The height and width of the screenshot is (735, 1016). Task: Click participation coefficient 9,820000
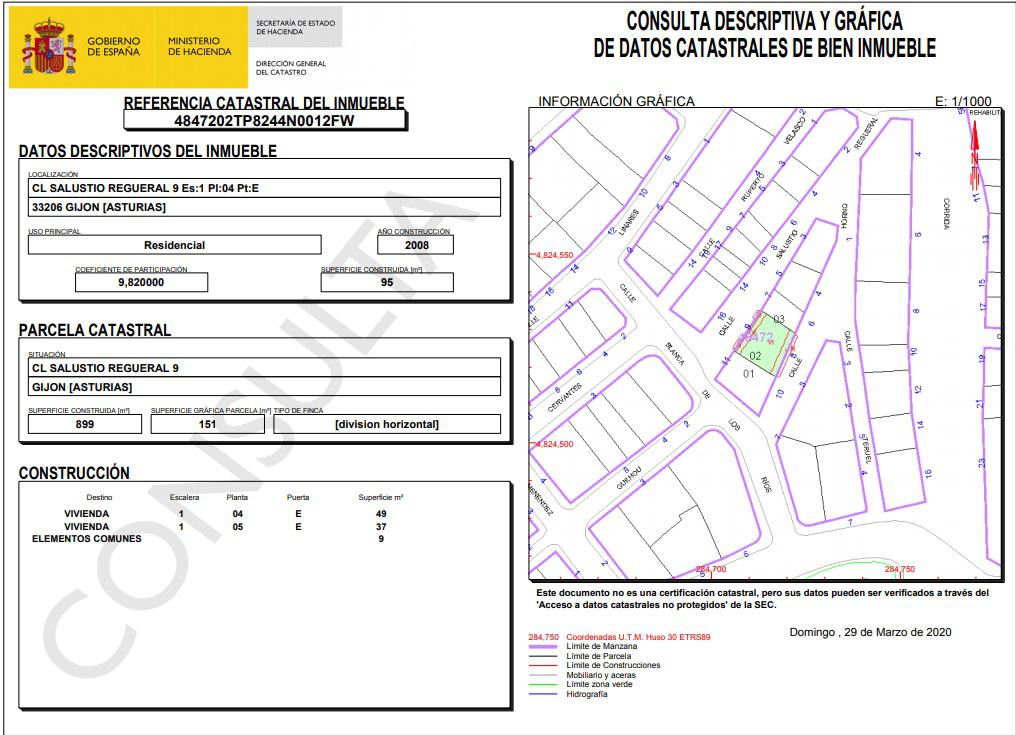pyautogui.click(x=141, y=283)
